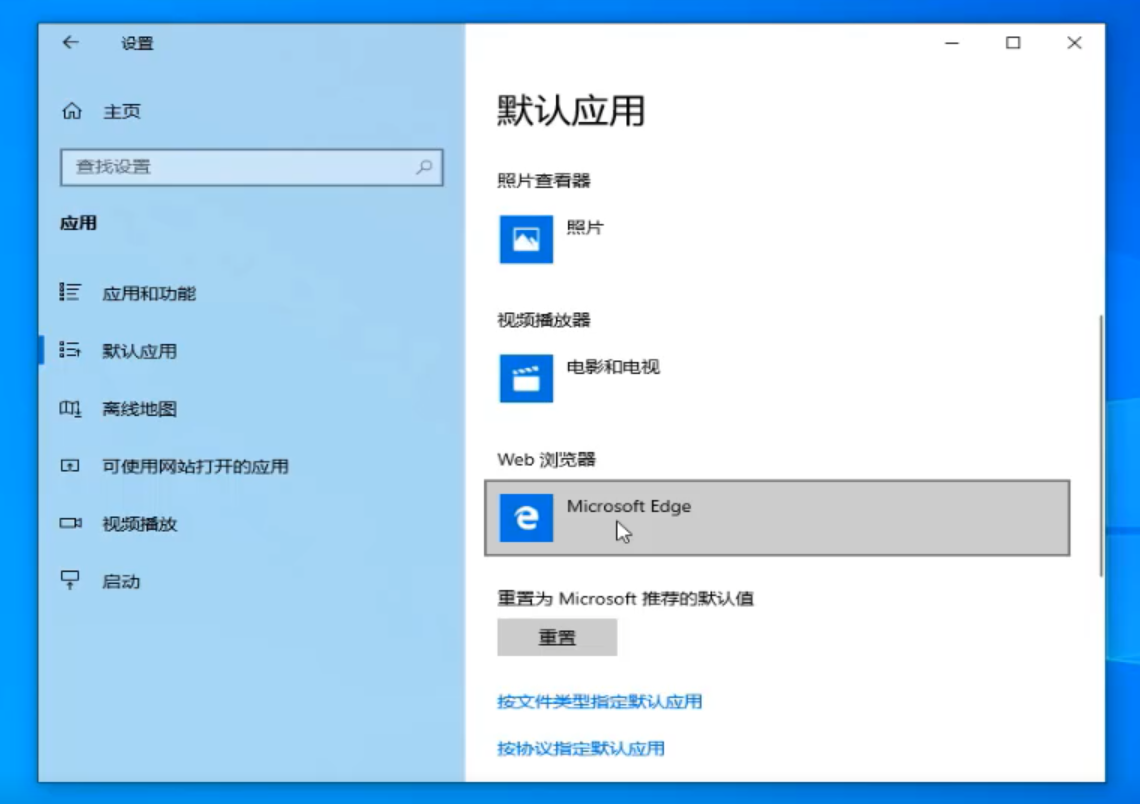Viewport: 1140px width, 804px height.
Task: Open 应用和功能 in the sidebar
Action: pyautogui.click(x=149, y=293)
